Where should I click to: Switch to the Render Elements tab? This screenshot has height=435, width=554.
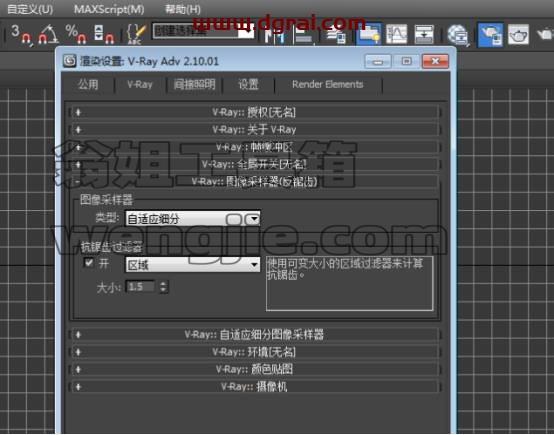[x=328, y=84]
